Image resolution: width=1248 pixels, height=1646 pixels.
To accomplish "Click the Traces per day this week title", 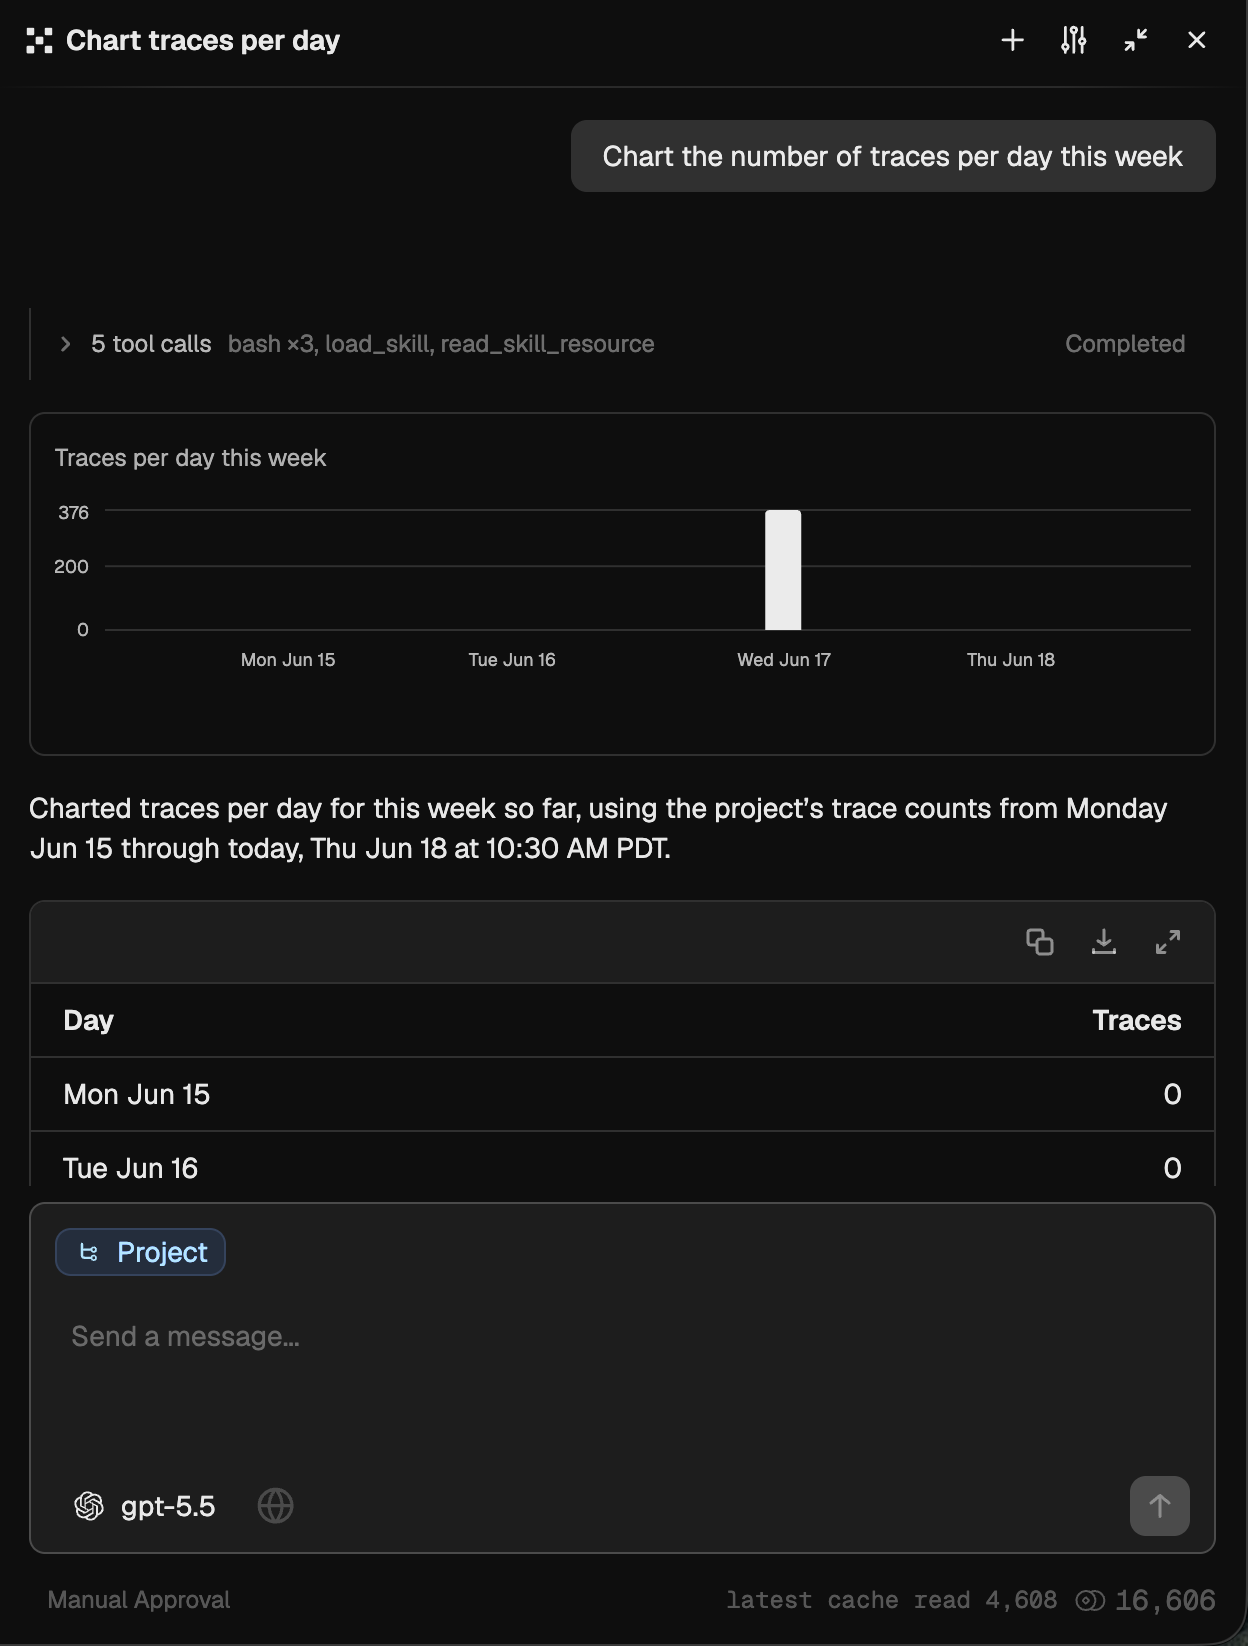I will (x=190, y=458).
